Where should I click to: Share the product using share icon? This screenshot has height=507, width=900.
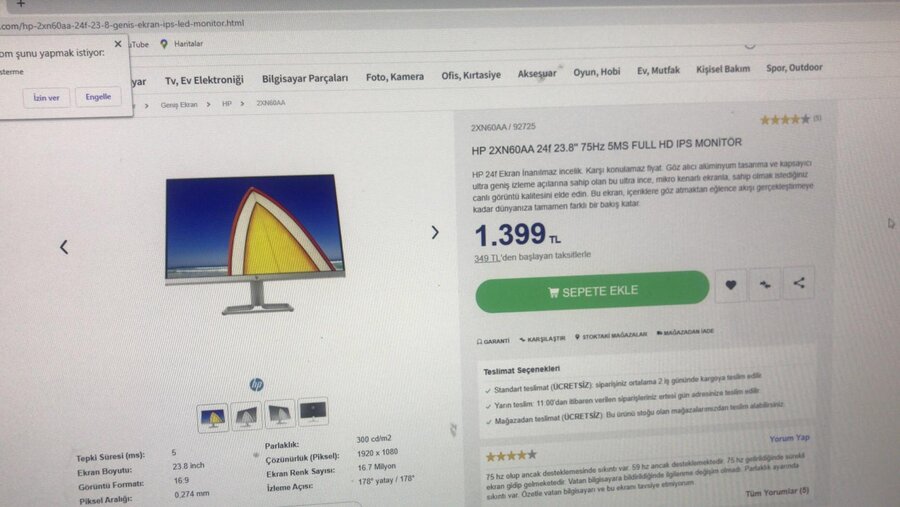pyautogui.click(x=798, y=282)
